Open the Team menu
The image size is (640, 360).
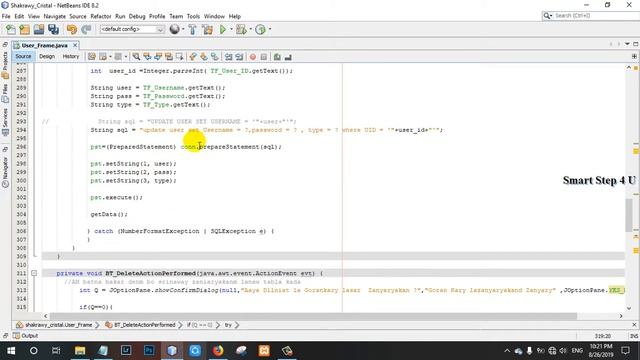[x=176, y=16]
